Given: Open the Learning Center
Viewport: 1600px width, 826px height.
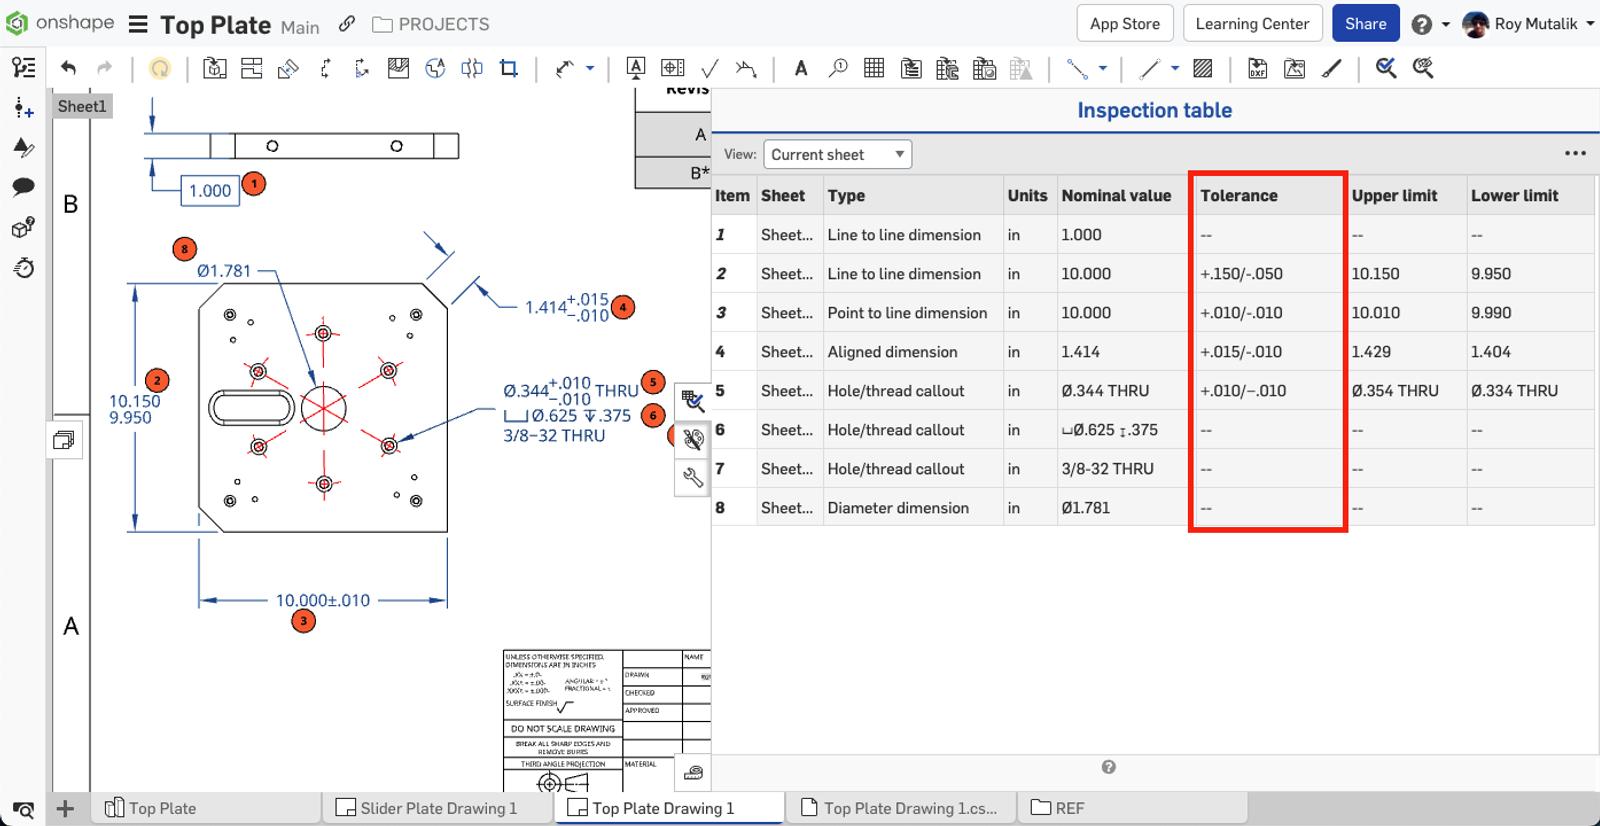Looking at the screenshot, I should [1252, 24].
